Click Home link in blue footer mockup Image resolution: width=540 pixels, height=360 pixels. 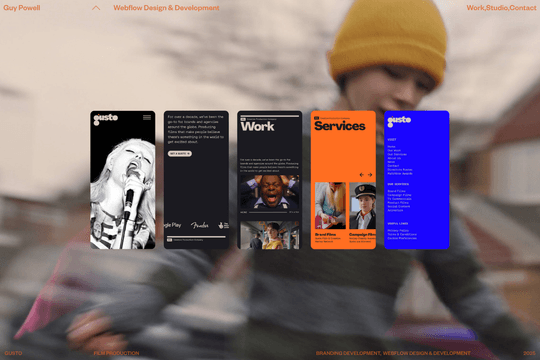[391, 147]
